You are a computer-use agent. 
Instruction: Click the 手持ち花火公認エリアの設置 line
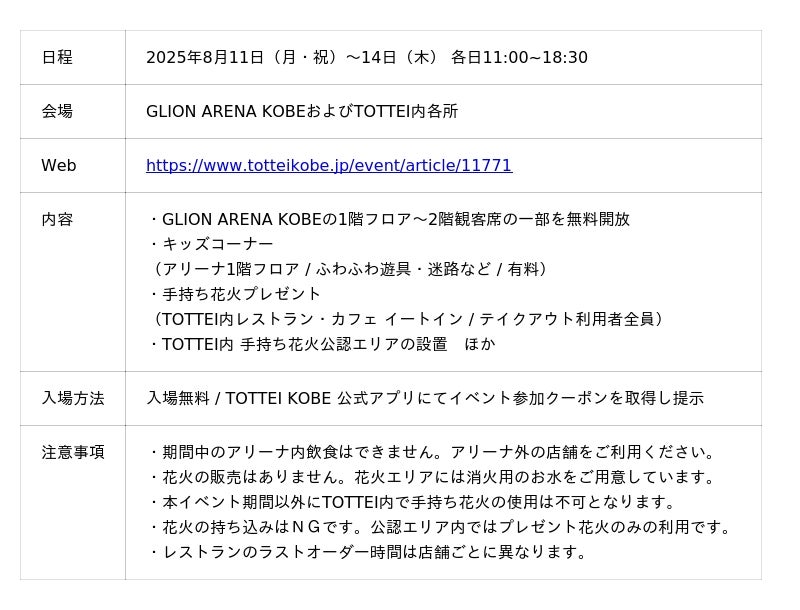coord(320,344)
